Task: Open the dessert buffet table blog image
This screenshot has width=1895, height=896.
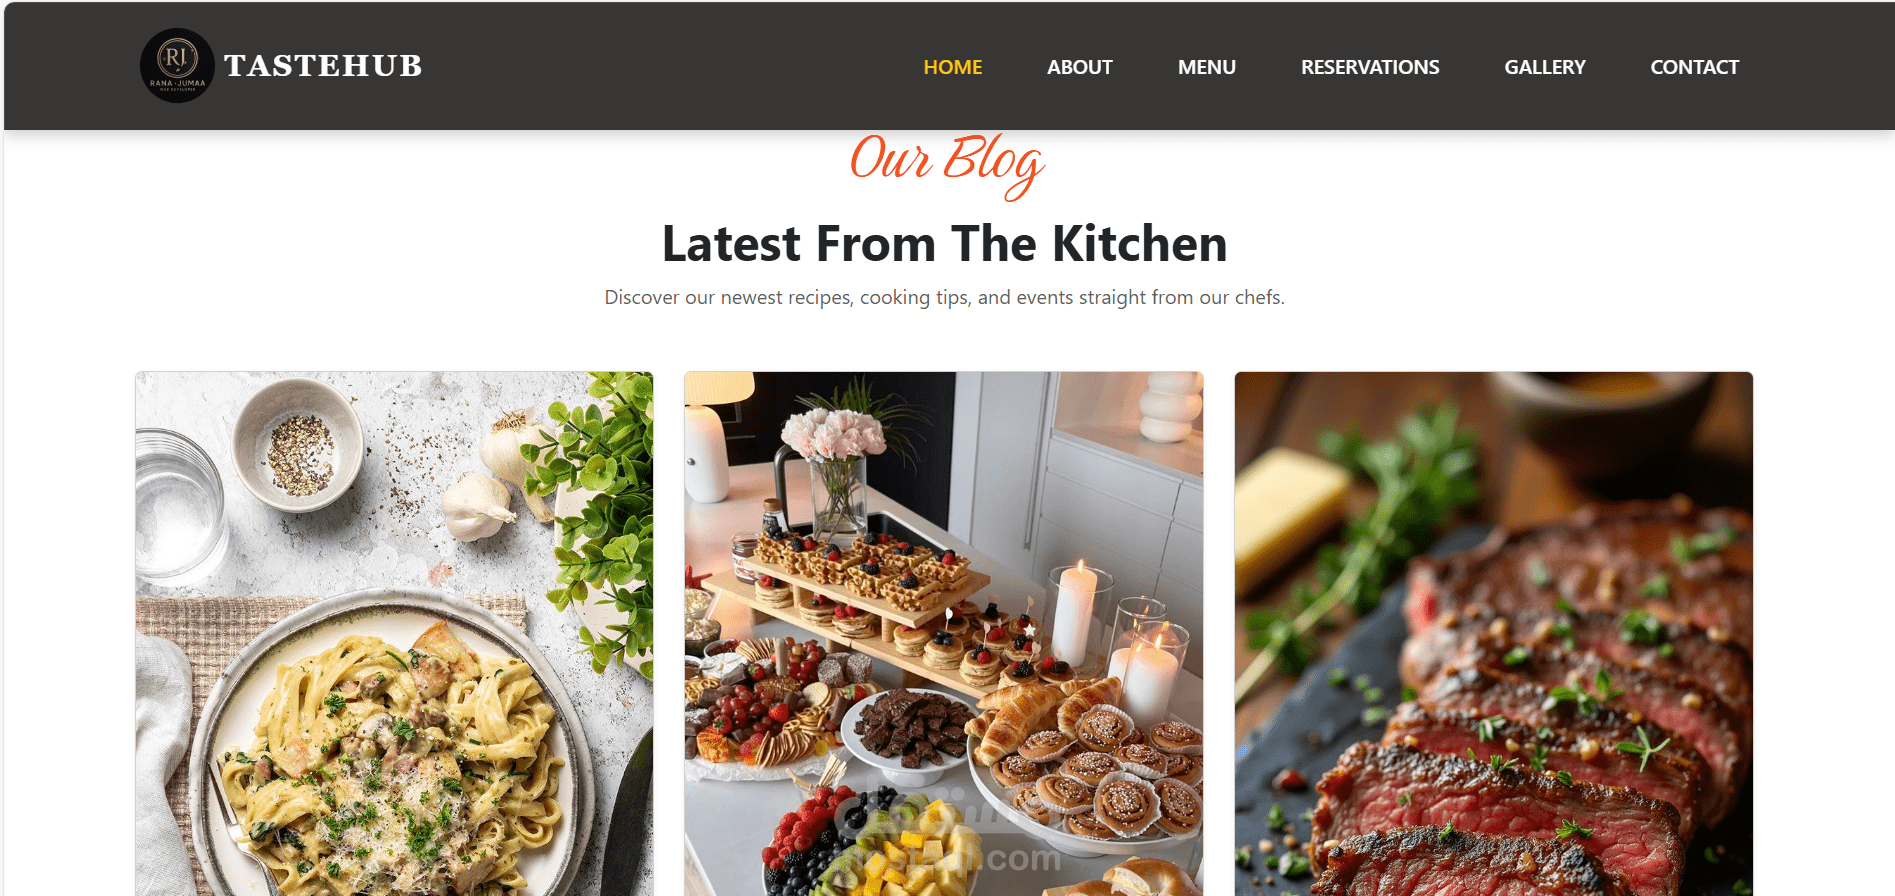Action: (944, 634)
